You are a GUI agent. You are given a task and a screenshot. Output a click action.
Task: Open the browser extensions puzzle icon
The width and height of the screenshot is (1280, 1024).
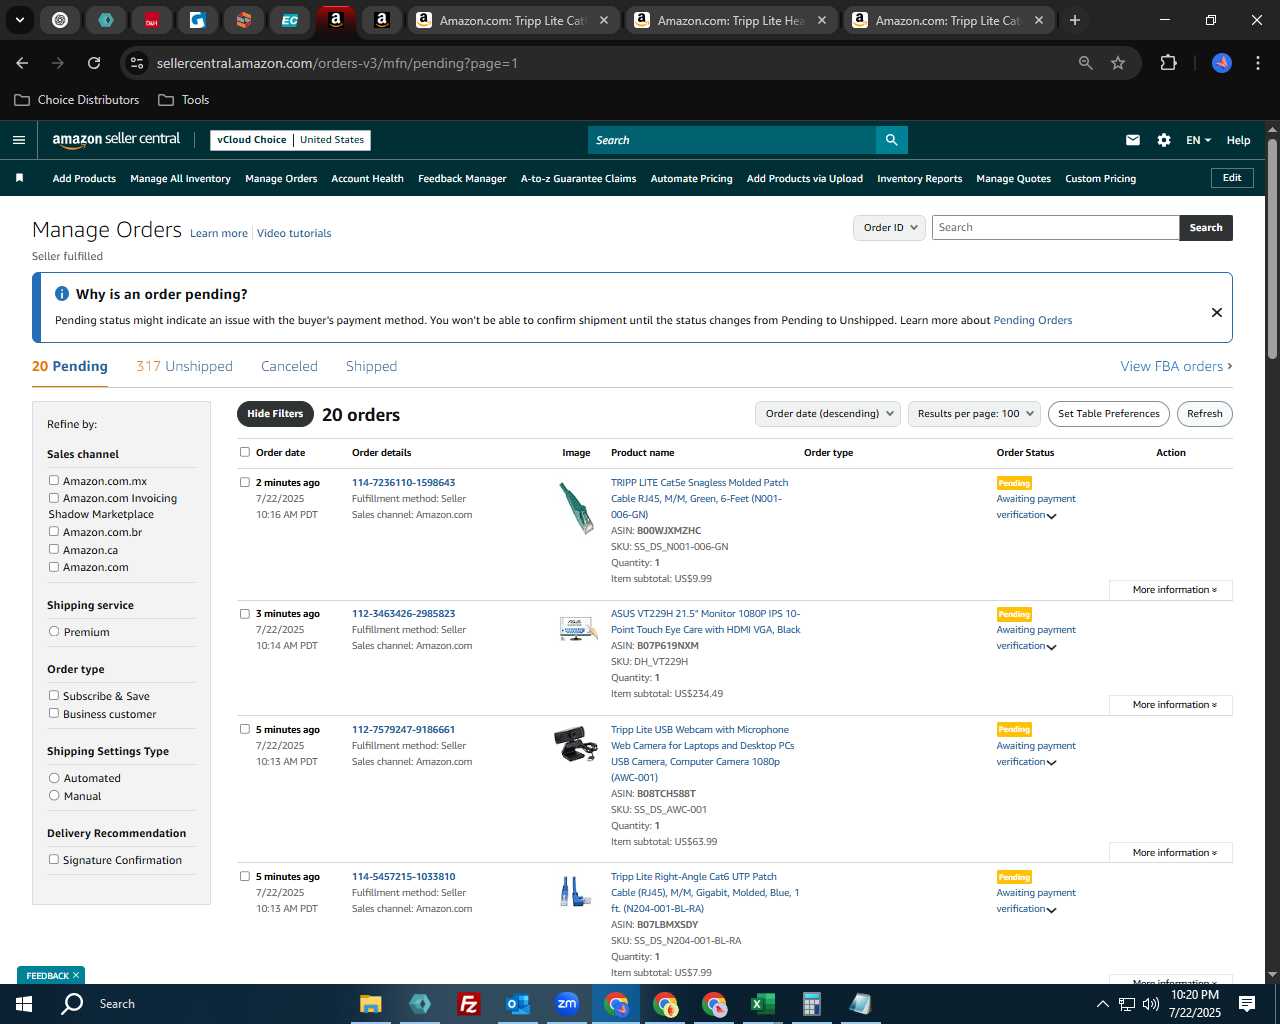coord(1167,63)
